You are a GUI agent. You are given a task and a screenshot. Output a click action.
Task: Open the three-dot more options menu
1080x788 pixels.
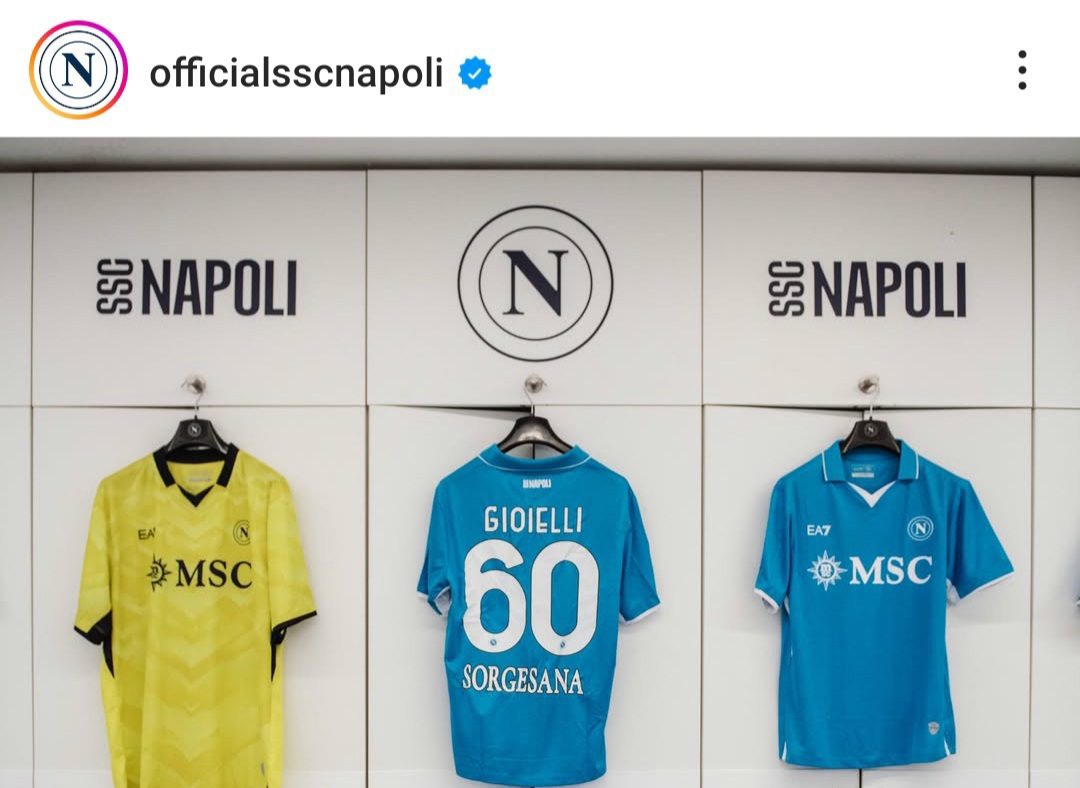[x=1022, y=70]
